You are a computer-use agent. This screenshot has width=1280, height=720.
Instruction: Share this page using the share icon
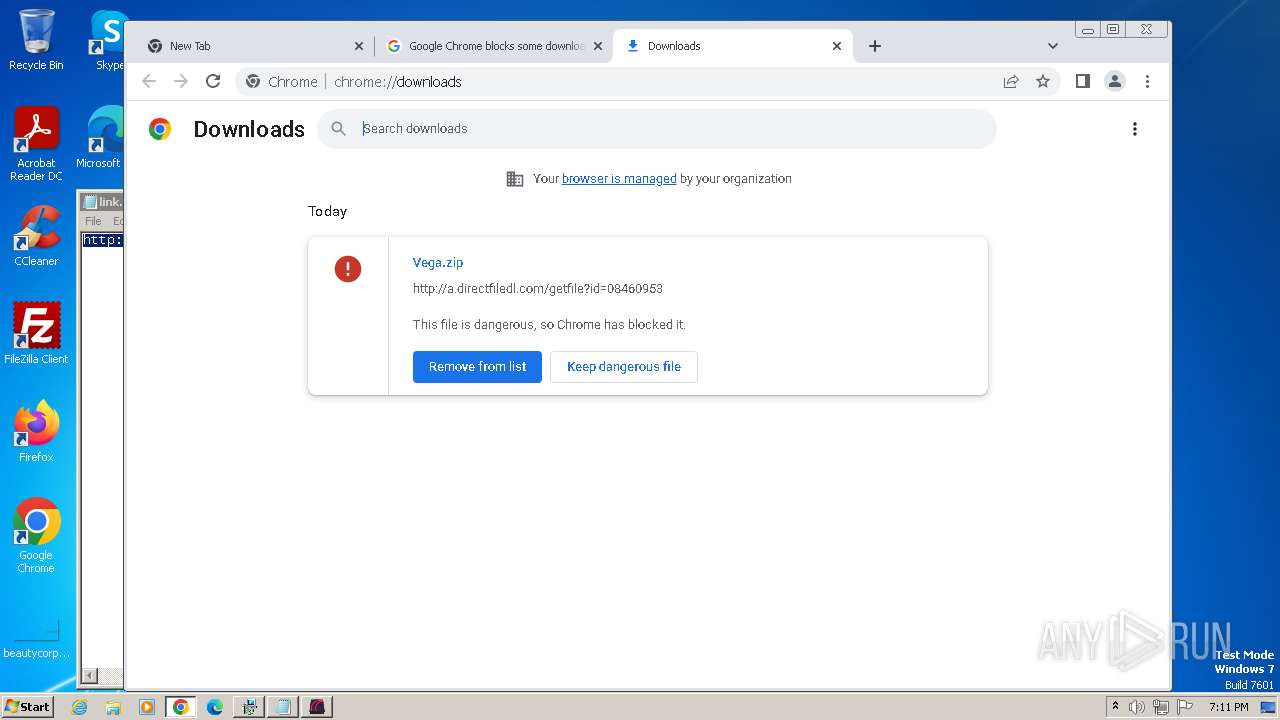click(1011, 81)
